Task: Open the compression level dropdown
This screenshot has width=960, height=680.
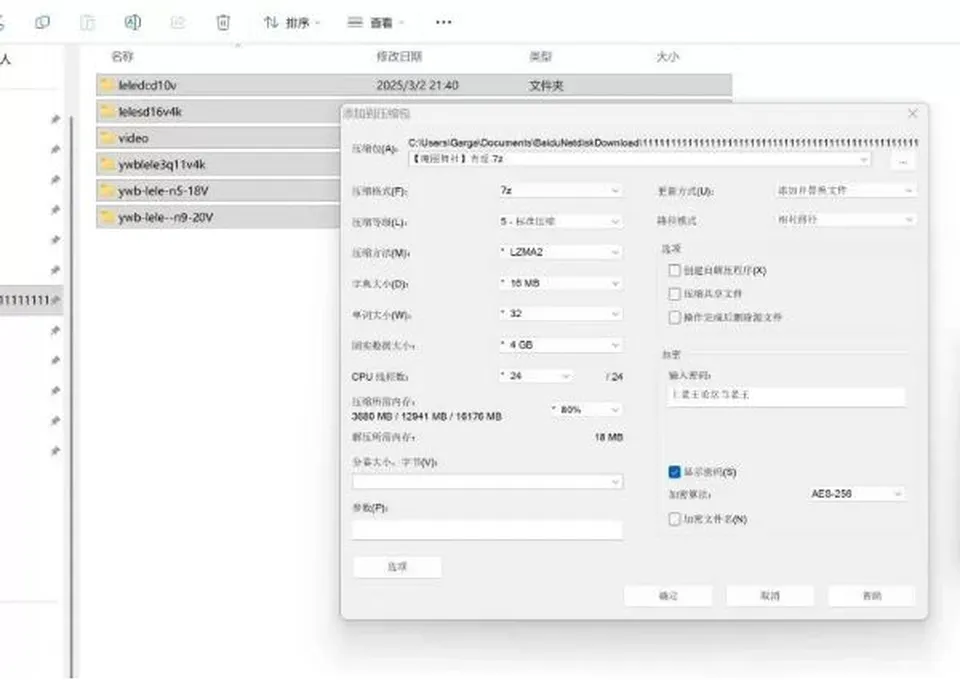Action: (x=560, y=221)
